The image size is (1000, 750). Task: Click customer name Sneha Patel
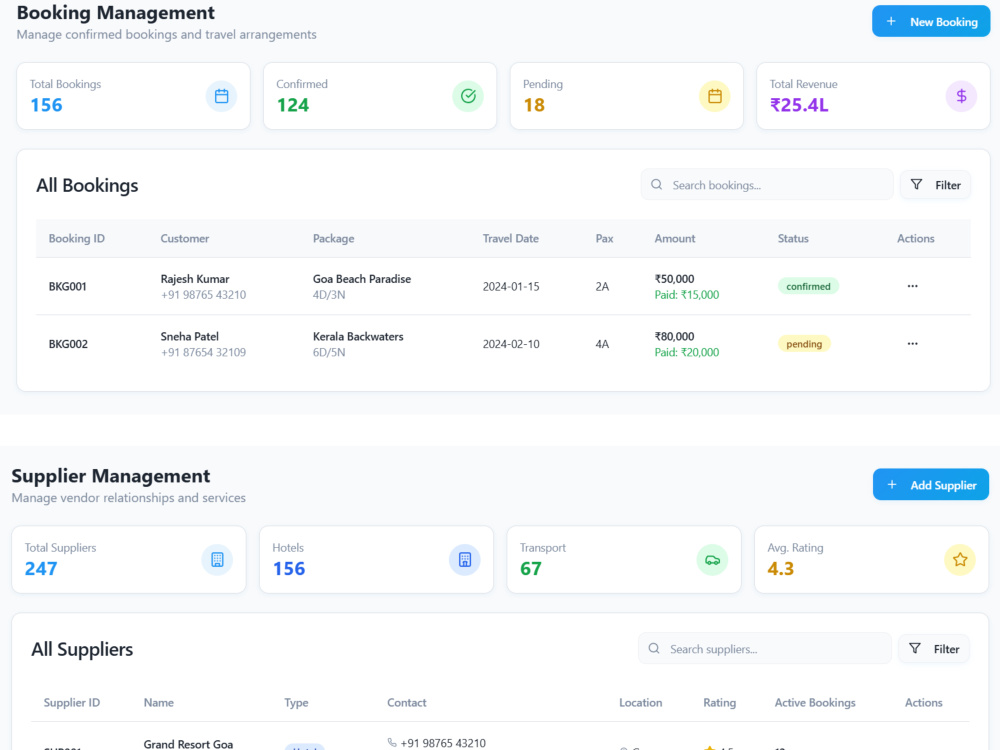click(x=189, y=336)
